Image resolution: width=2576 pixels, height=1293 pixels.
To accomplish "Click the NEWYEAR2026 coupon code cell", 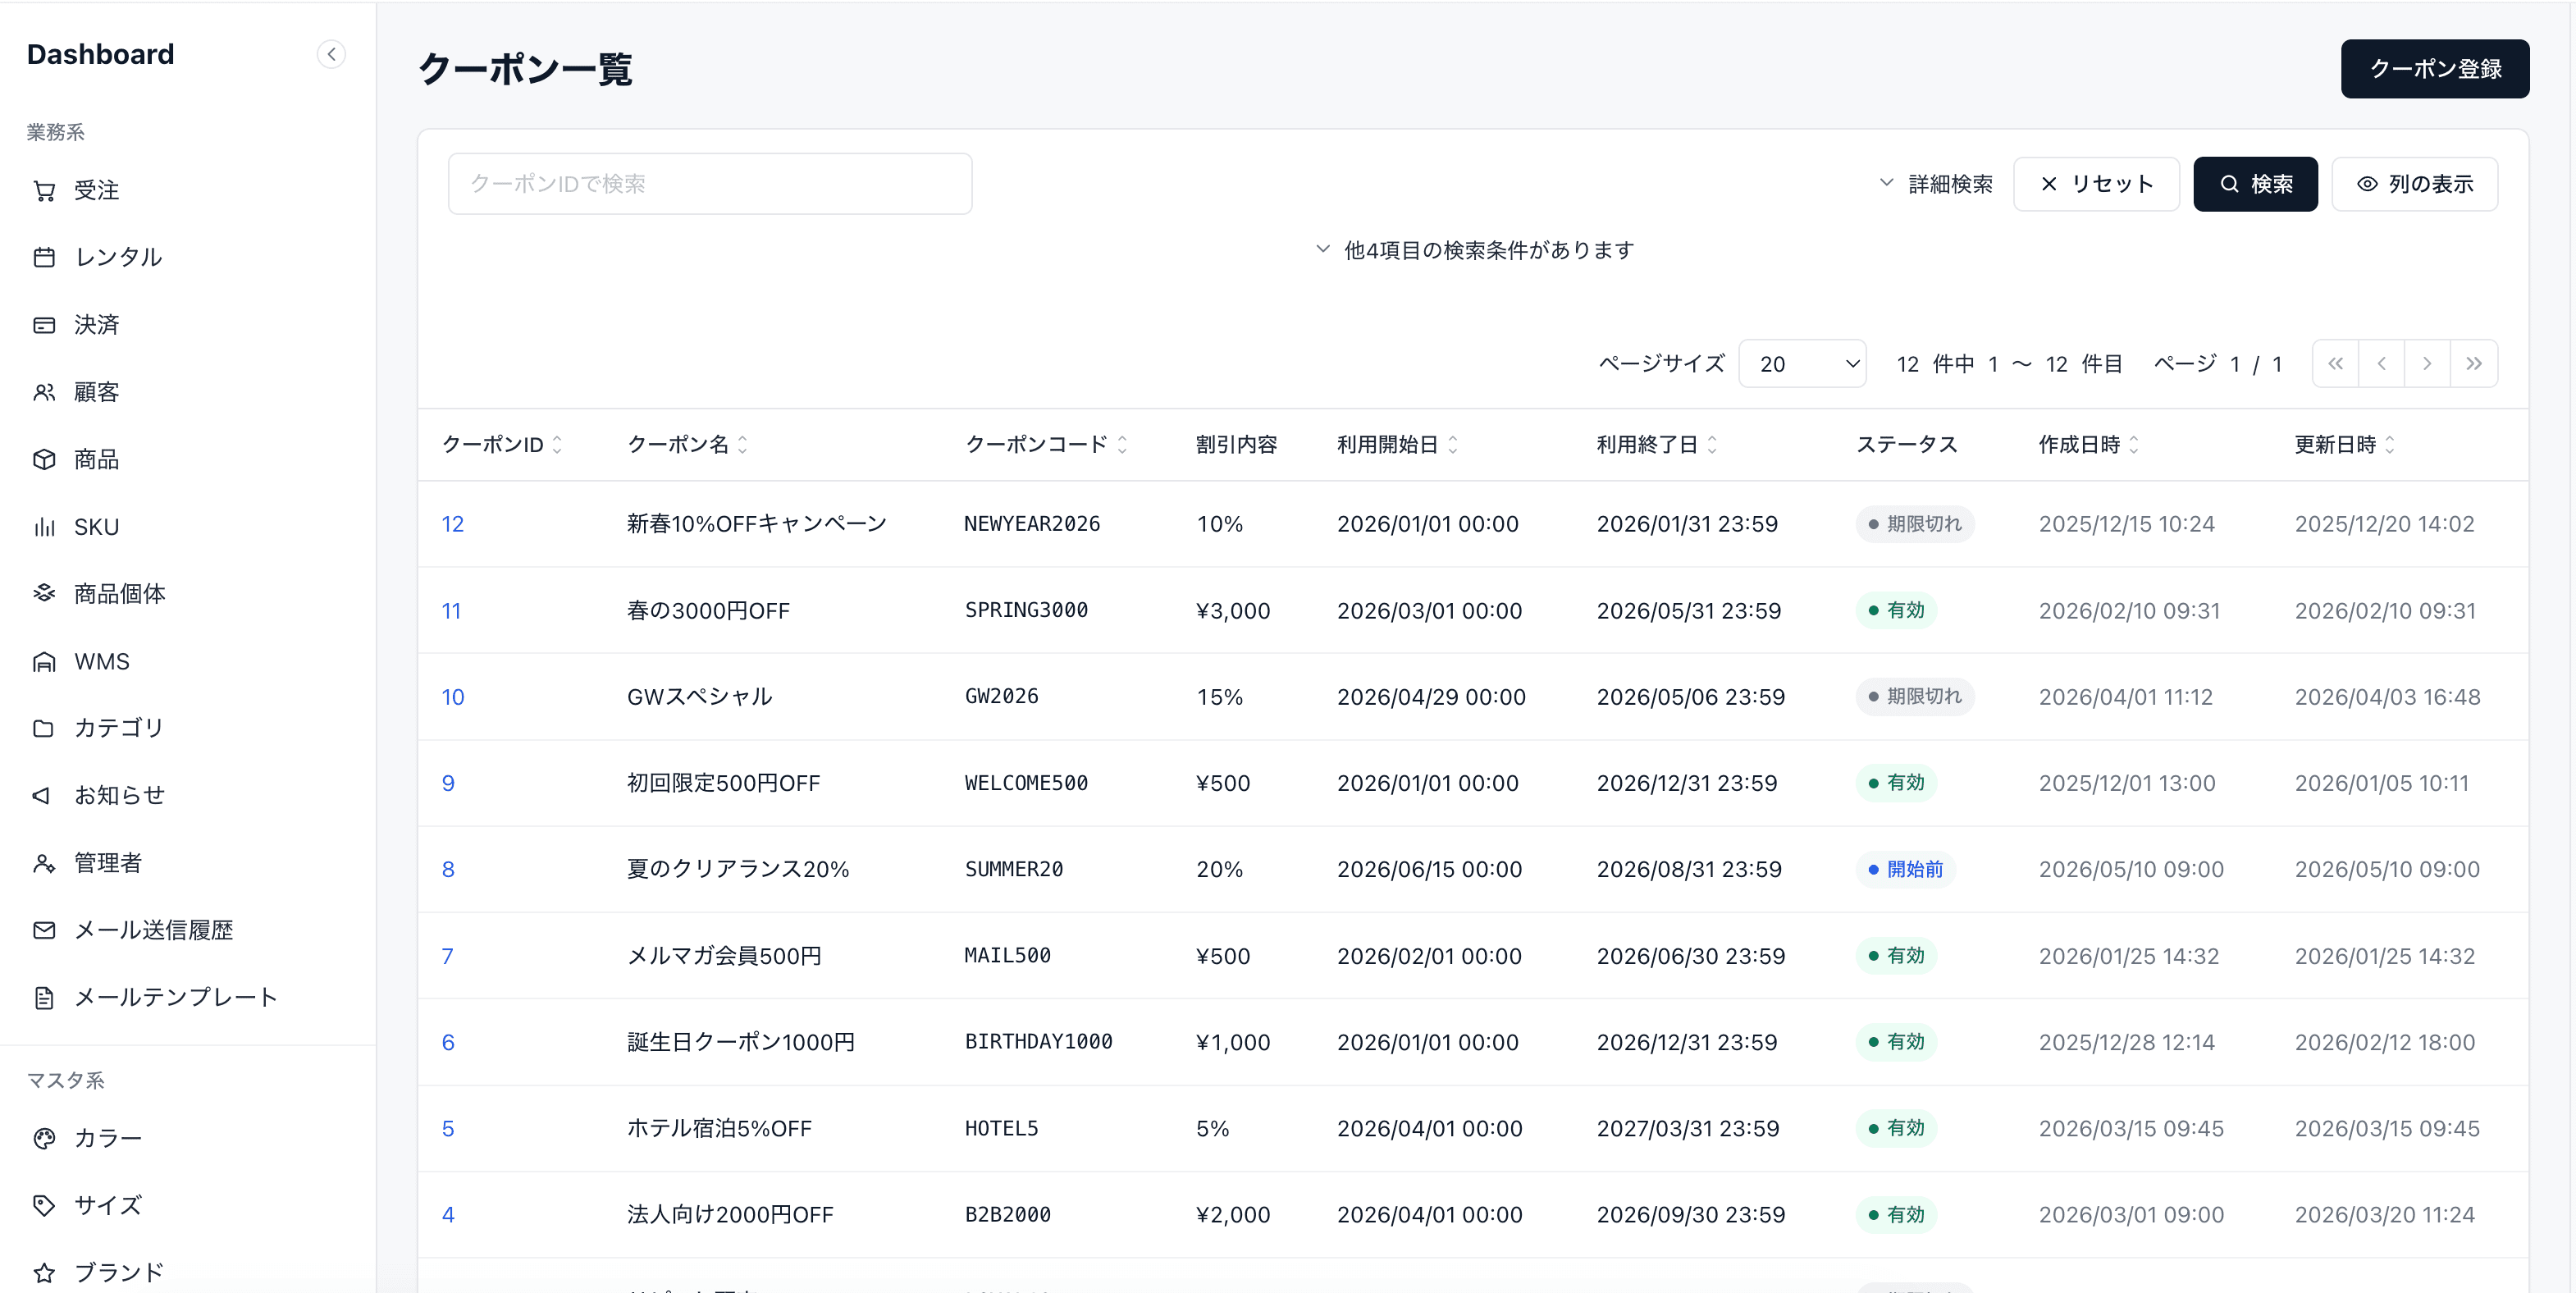I will 1032,524.
